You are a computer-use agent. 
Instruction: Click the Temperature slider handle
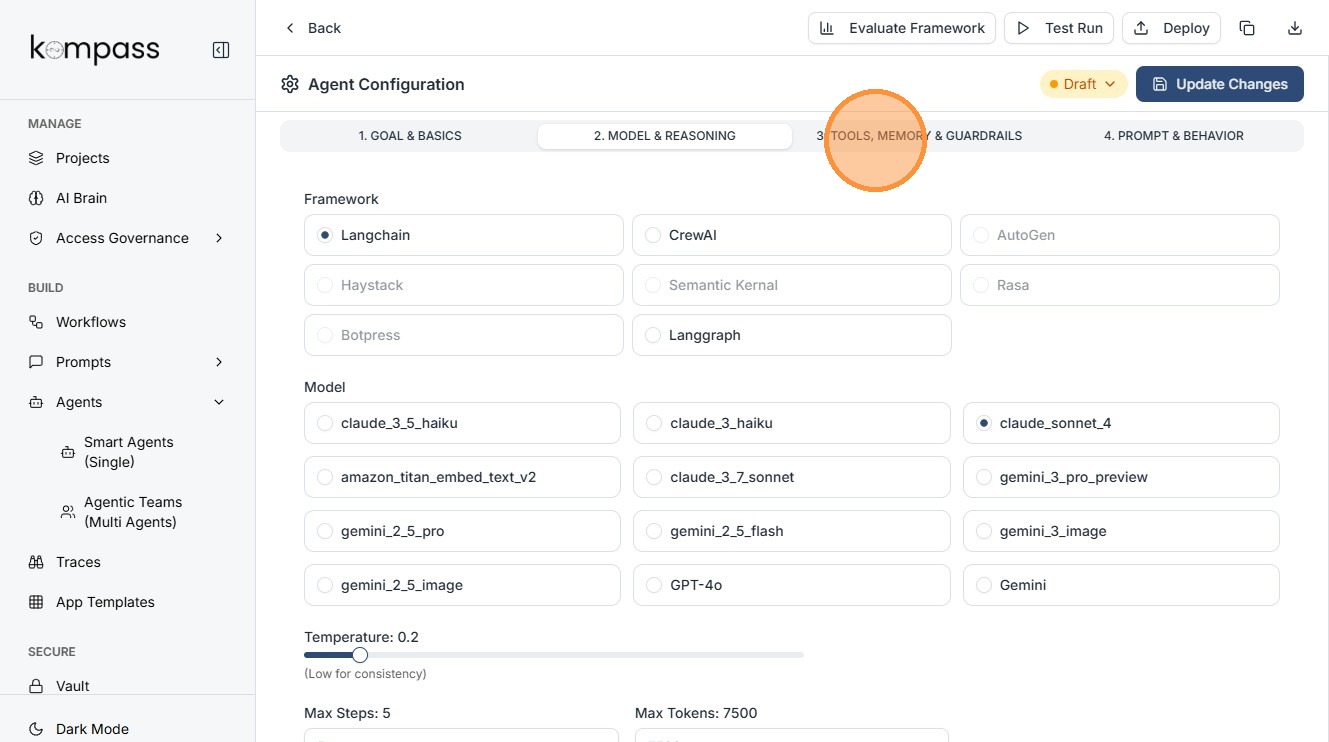click(360, 655)
